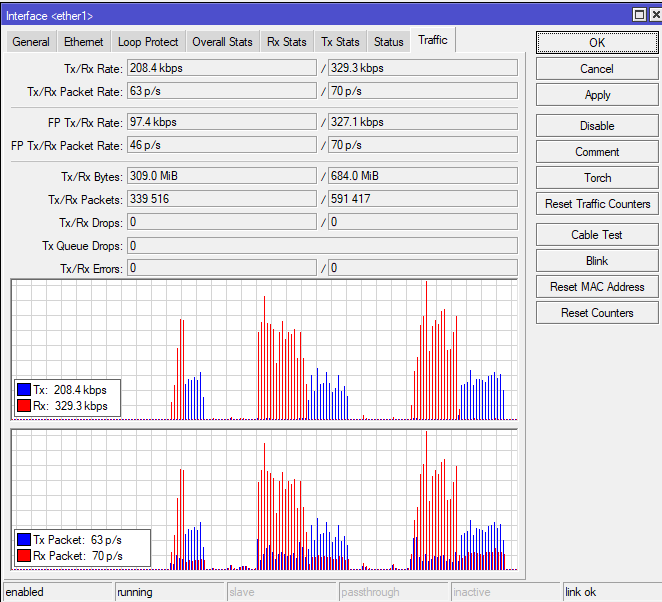Image resolution: width=662 pixels, height=602 pixels.
Task: Click the Rx Rate field showing 329.3 kbps
Action: [423, 68]
